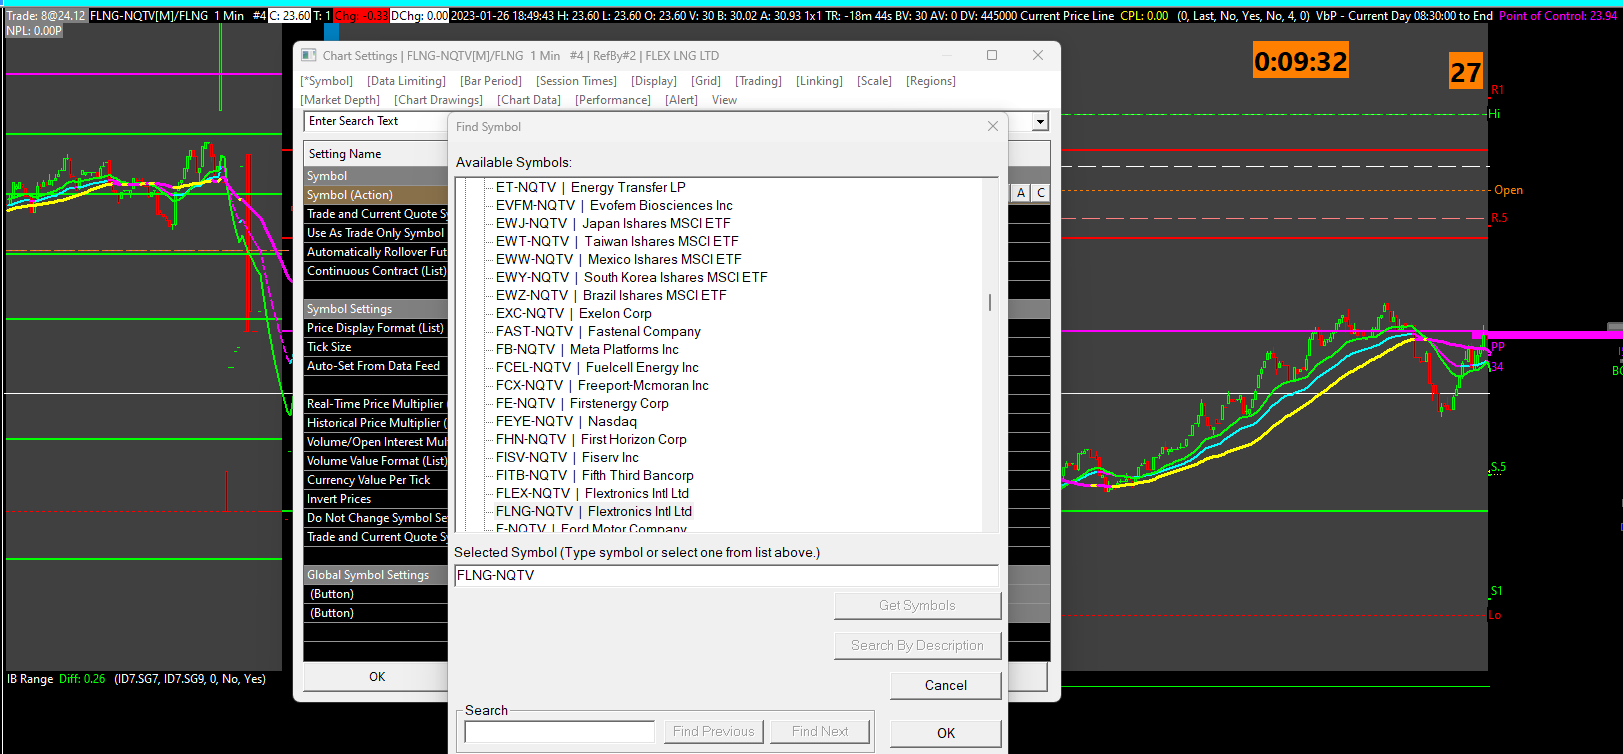Switch to the [Market Depth] tab

click(x=340, y=100)
